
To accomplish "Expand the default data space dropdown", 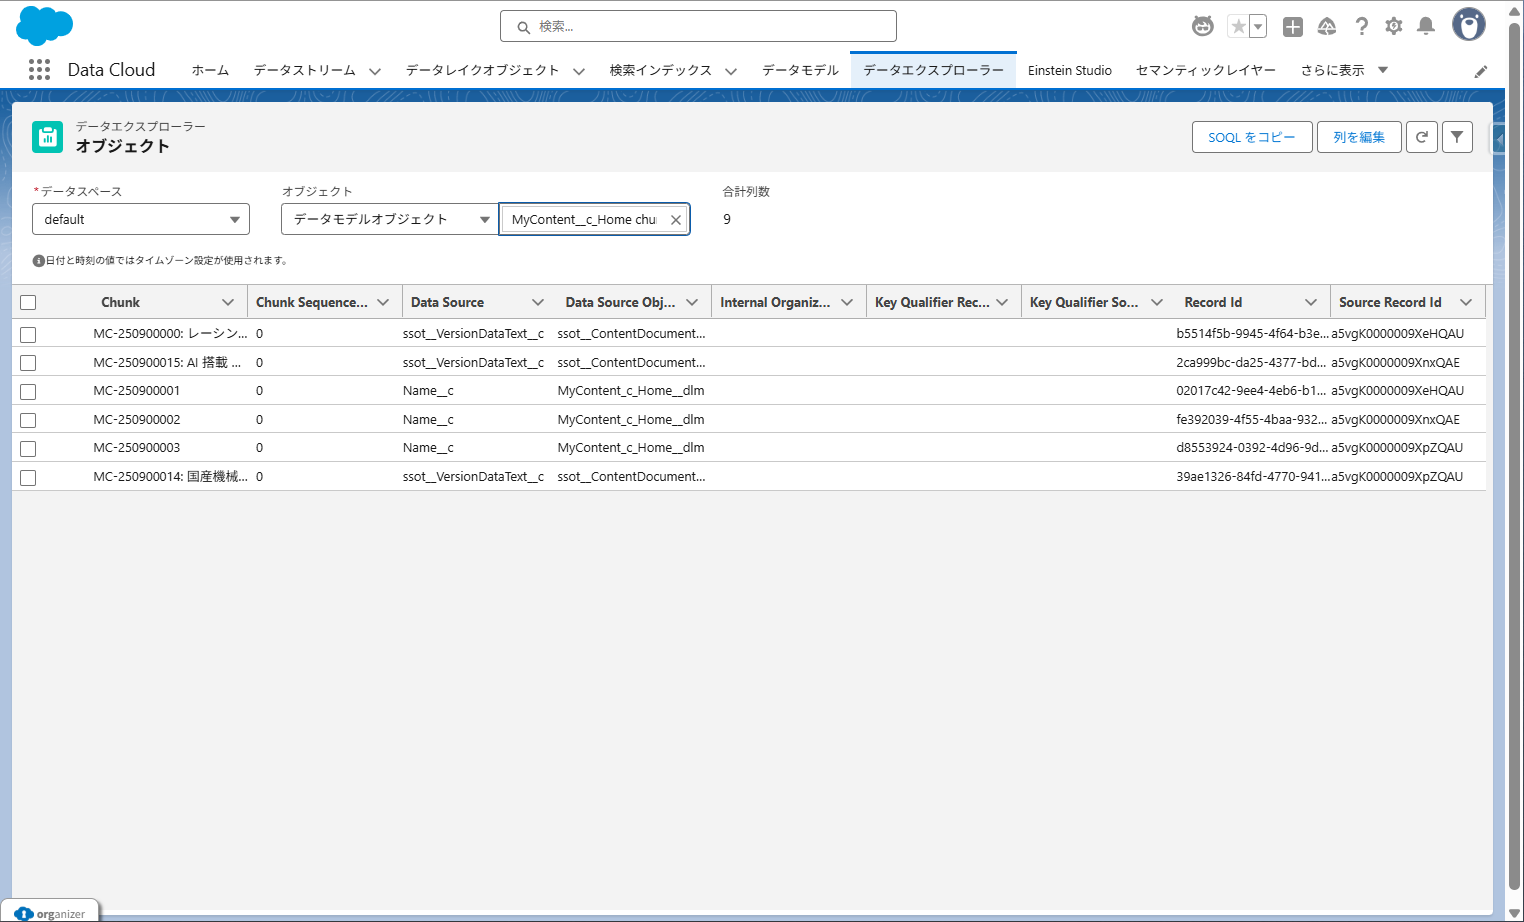I will pyautogui.click(x=141, y=219).
